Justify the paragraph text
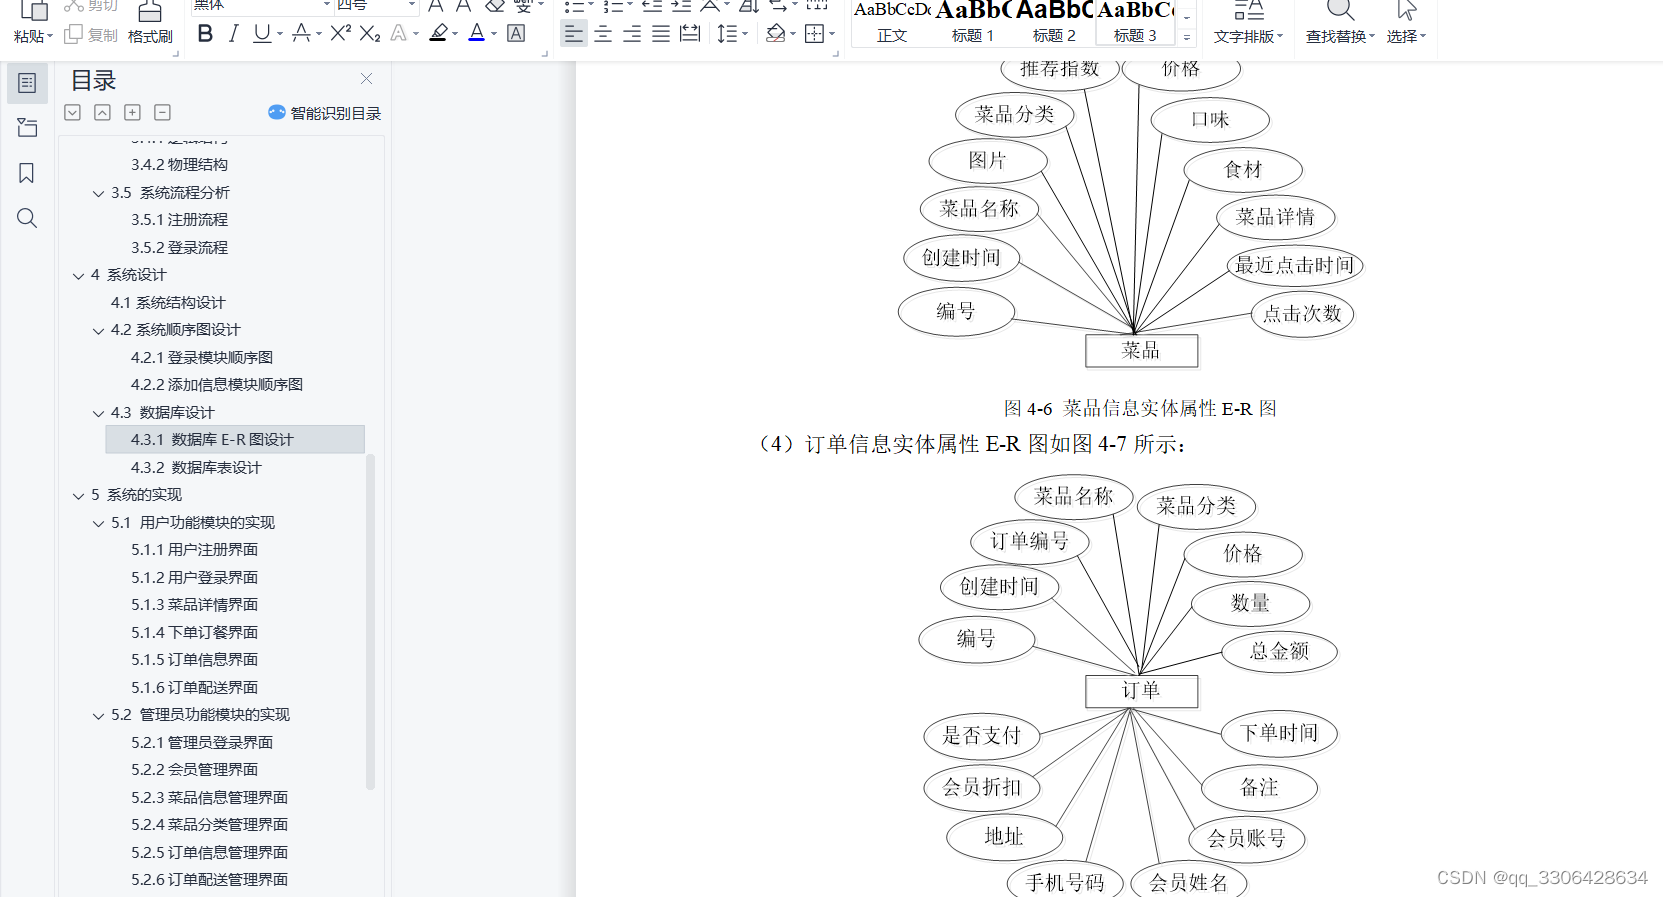 click(x=661, y=34)
